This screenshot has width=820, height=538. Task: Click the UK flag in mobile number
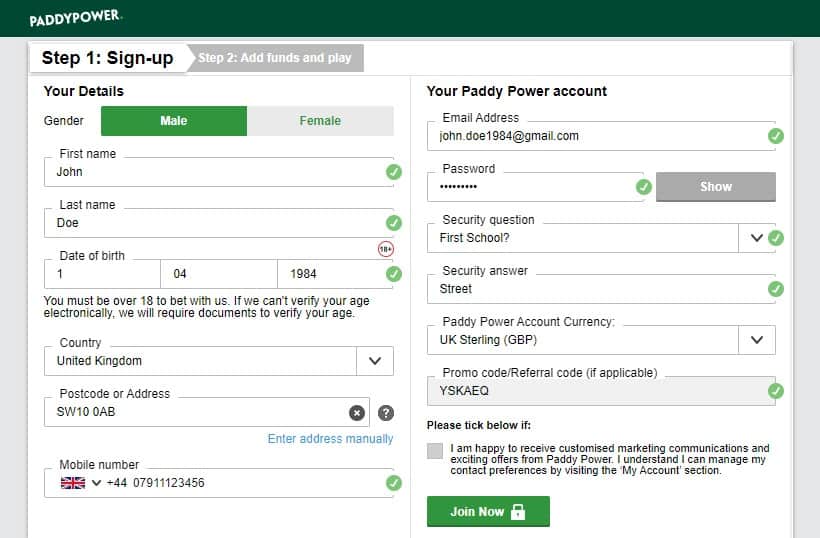(x=73, y=483)
